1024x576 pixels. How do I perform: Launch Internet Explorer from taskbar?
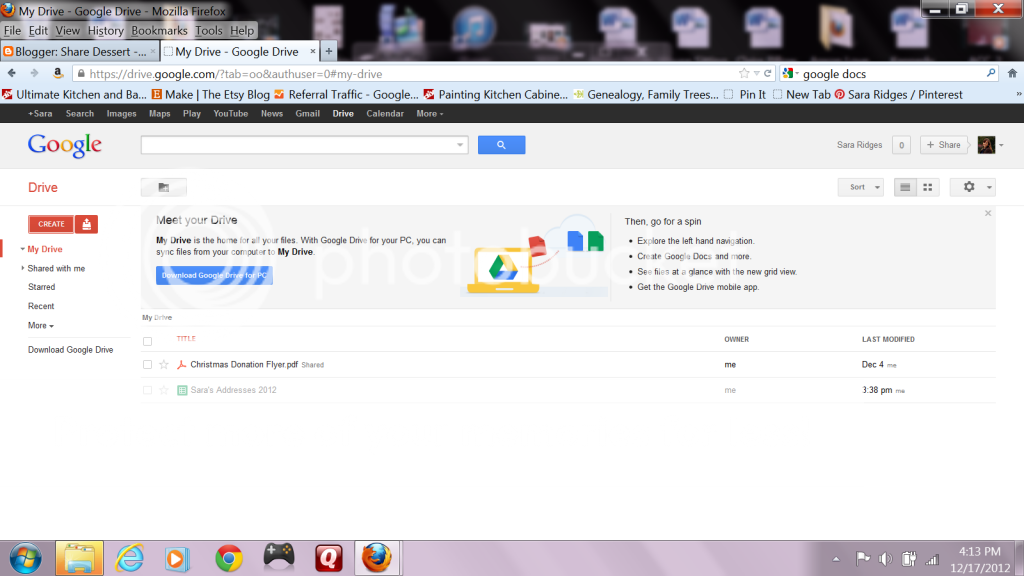click(x=129, y=558)
